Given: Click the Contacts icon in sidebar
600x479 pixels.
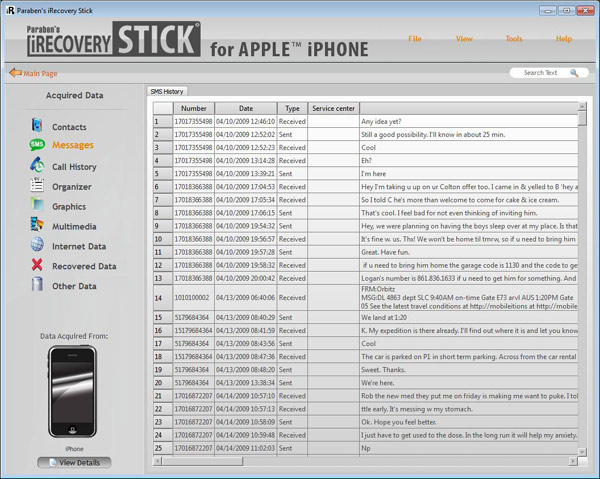Looking at the screenshot, I should click(37, 126).
